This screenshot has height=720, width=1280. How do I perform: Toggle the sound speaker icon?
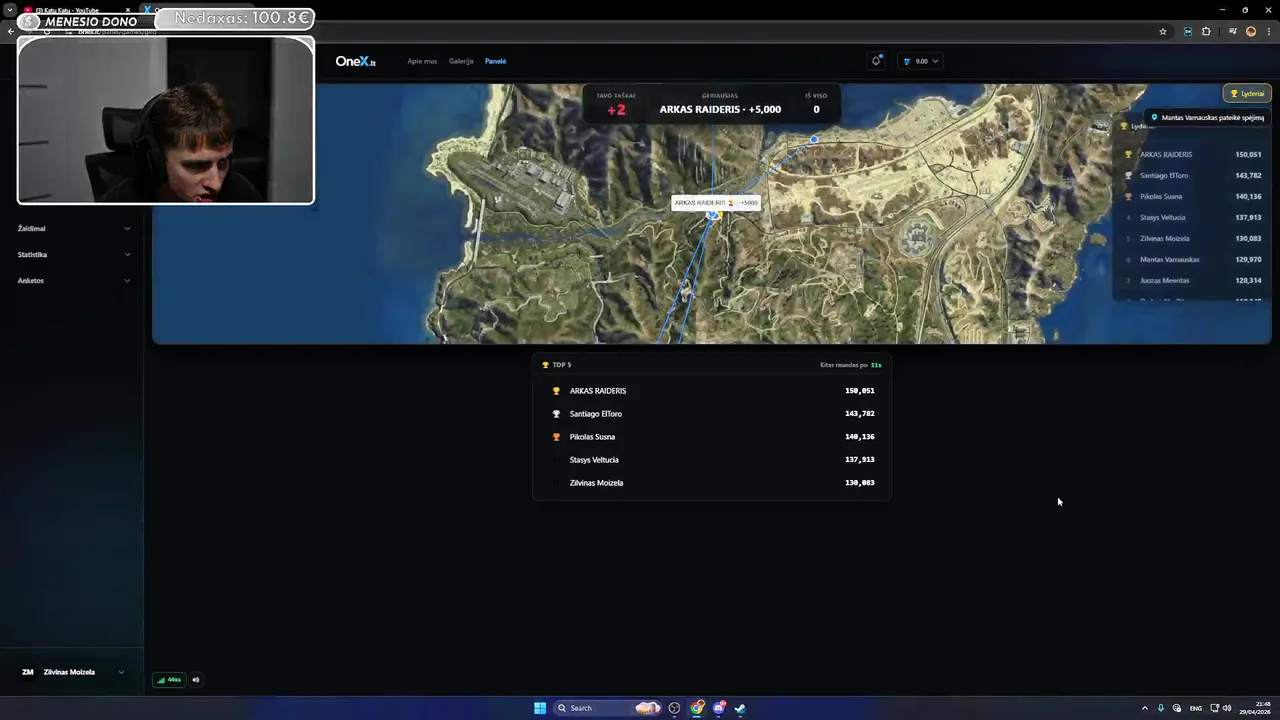(196, 680)
